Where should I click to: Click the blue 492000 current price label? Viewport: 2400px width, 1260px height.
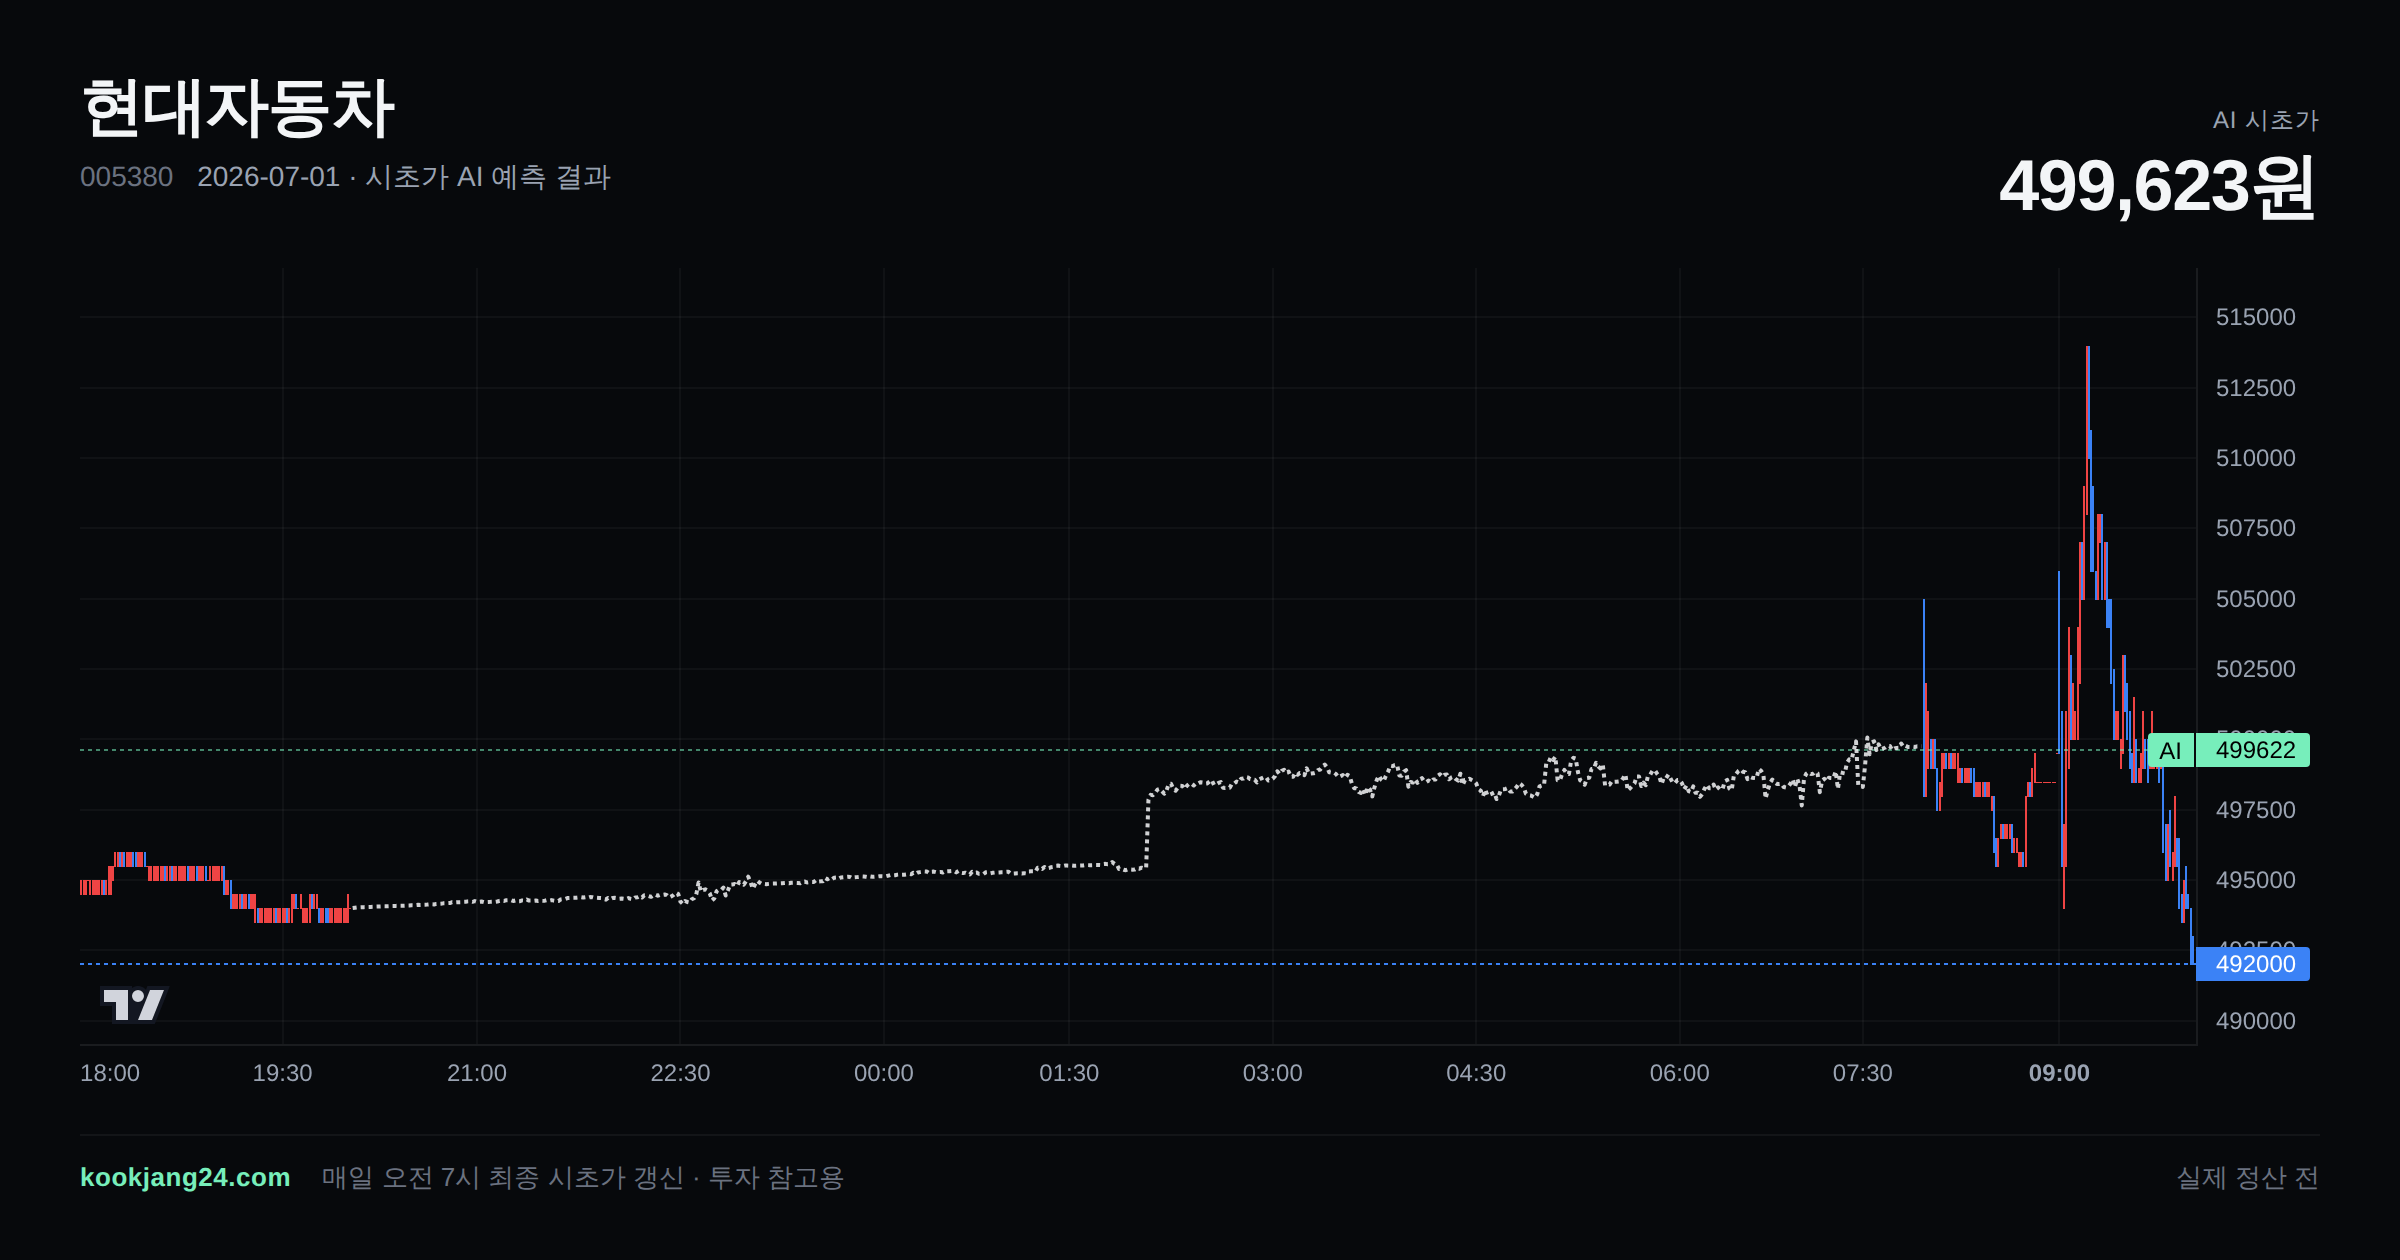pyautogui.click(x=2253, y=964)
